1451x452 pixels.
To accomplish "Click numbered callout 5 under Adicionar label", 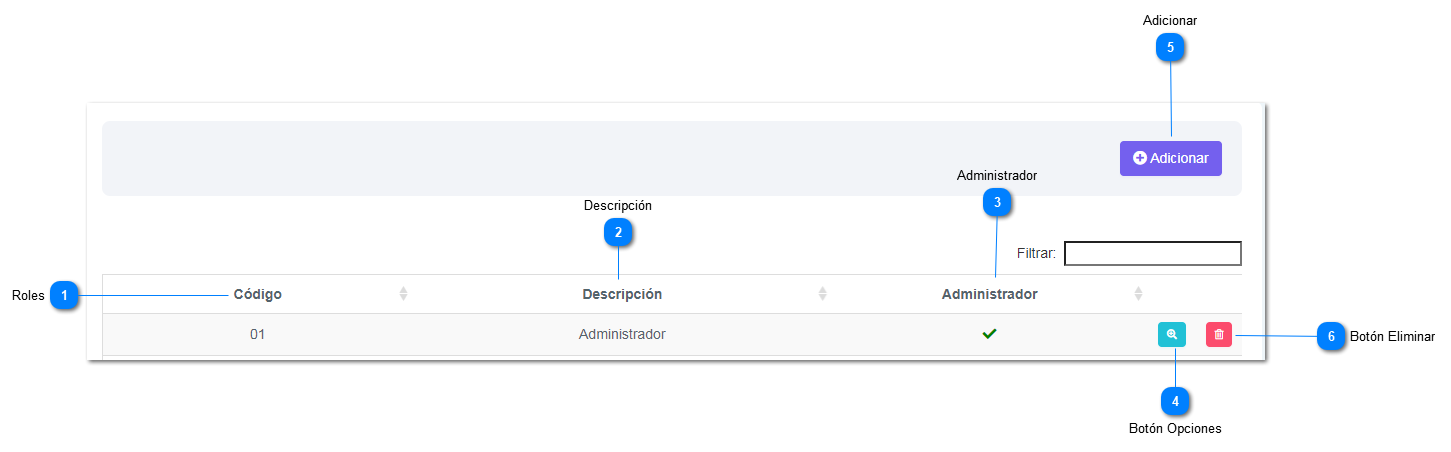I will pos(1170,47).
